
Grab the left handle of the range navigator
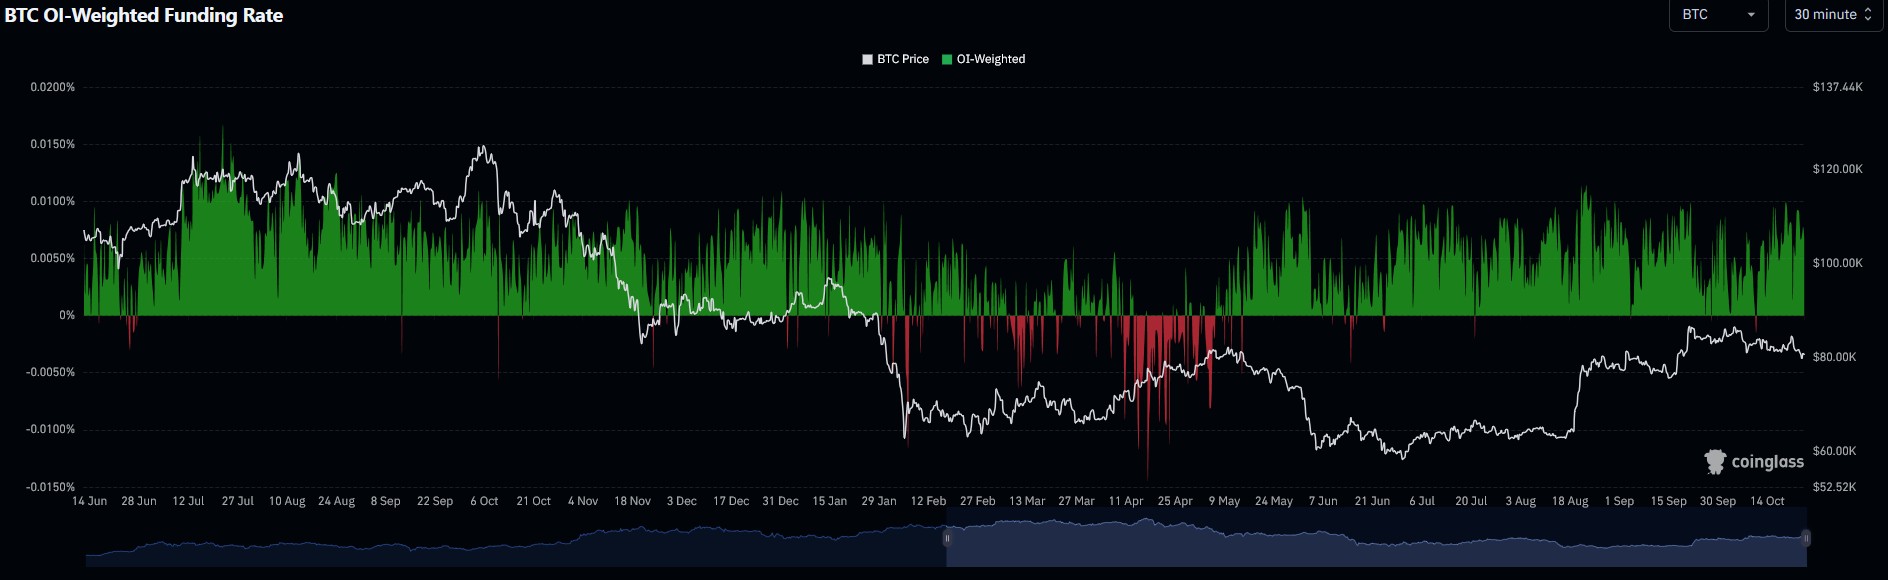[x=947, y=539]
